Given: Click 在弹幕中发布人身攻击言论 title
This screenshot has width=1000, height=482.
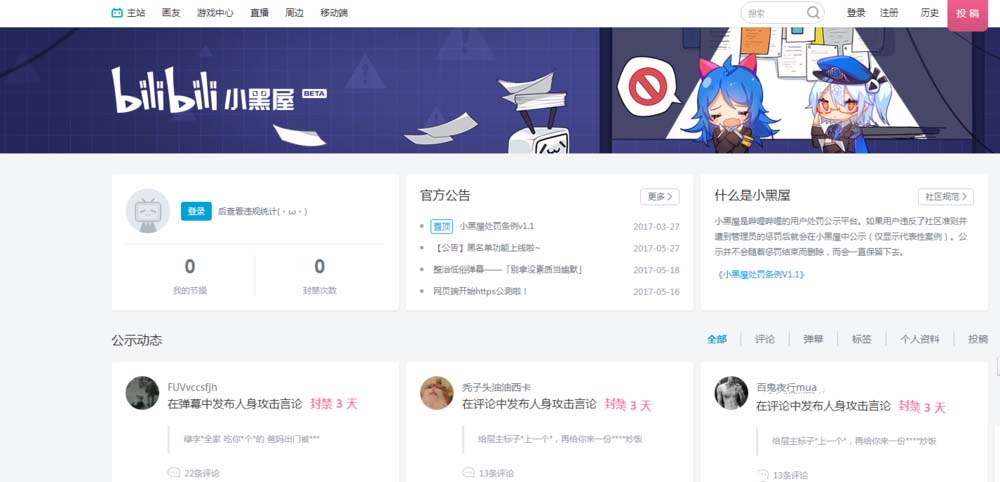Looking at the screenshot, I should (x=235, y=404).
